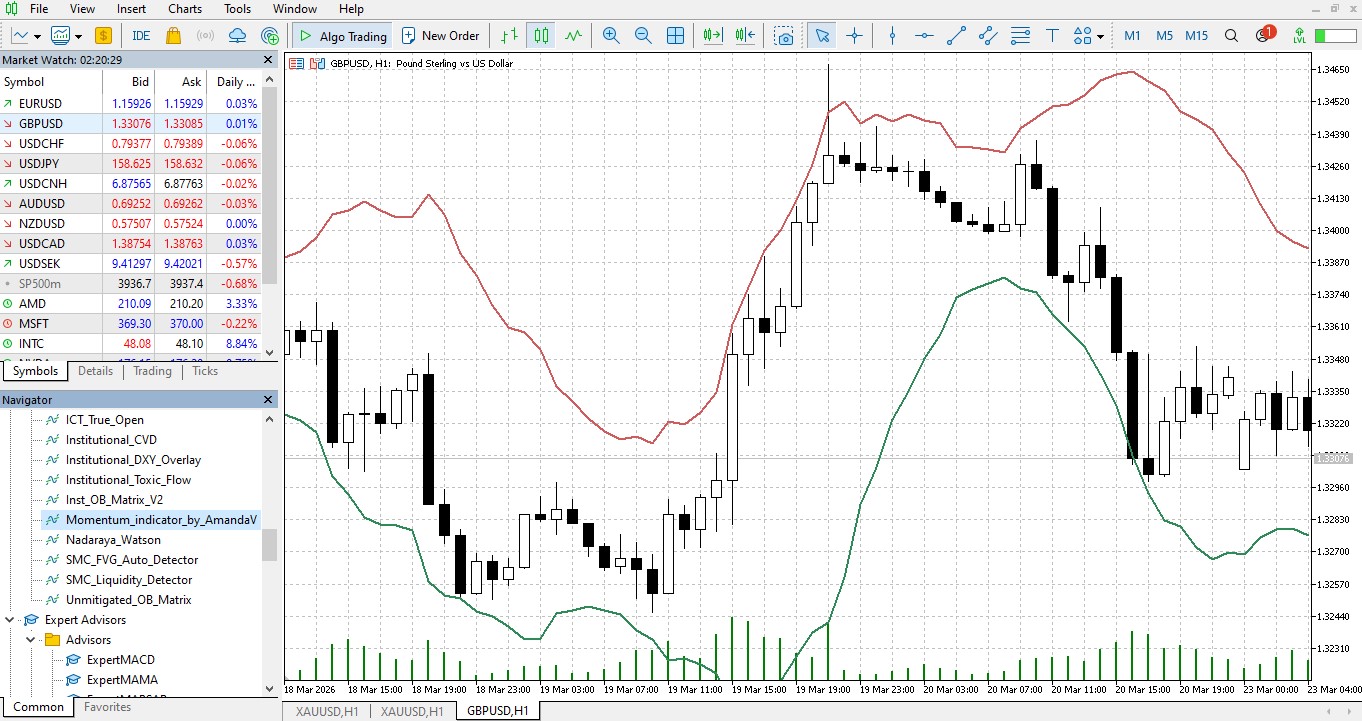Switch chart timeframe to M5
The image size is (1362, 721).
click(x=1164, y=36)
